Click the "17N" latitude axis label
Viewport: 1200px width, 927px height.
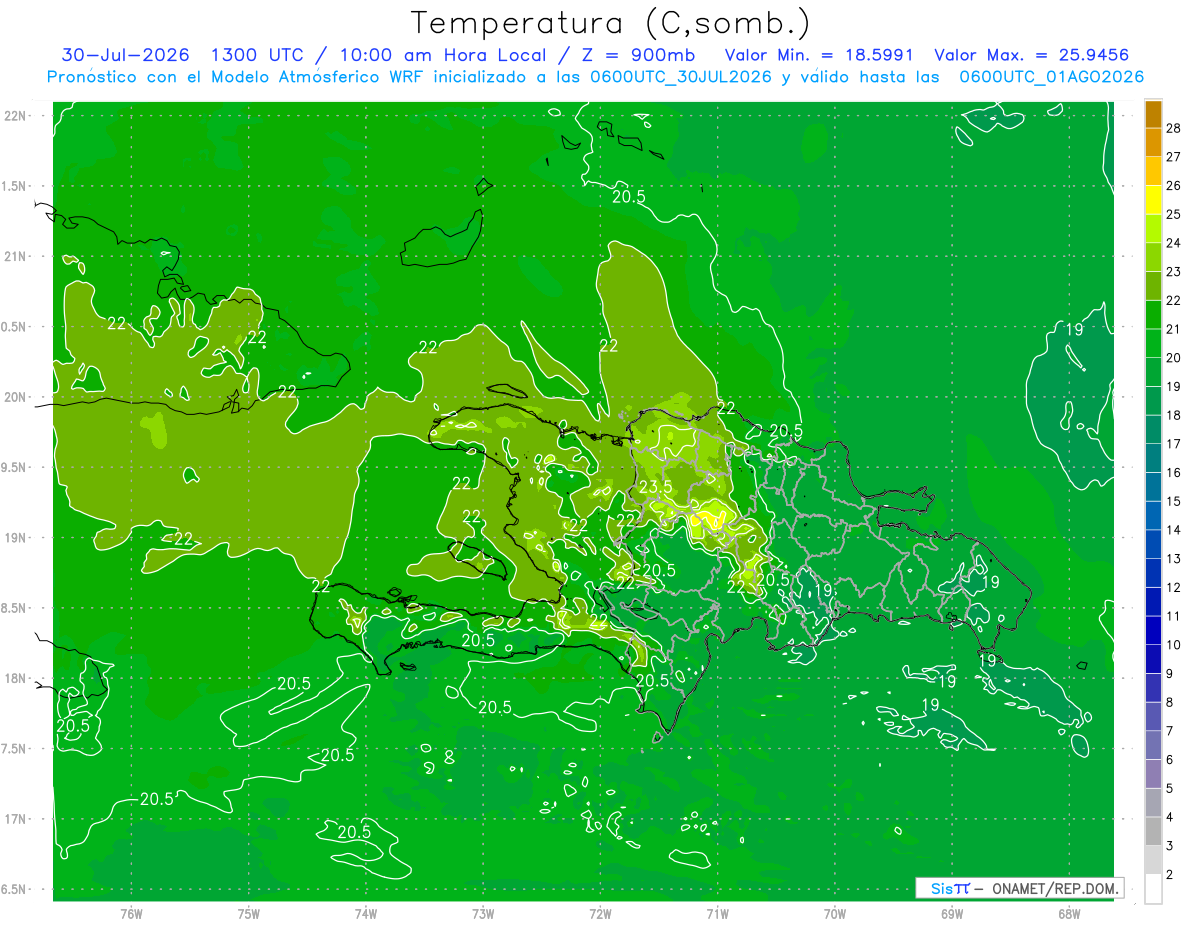point(15,819)
